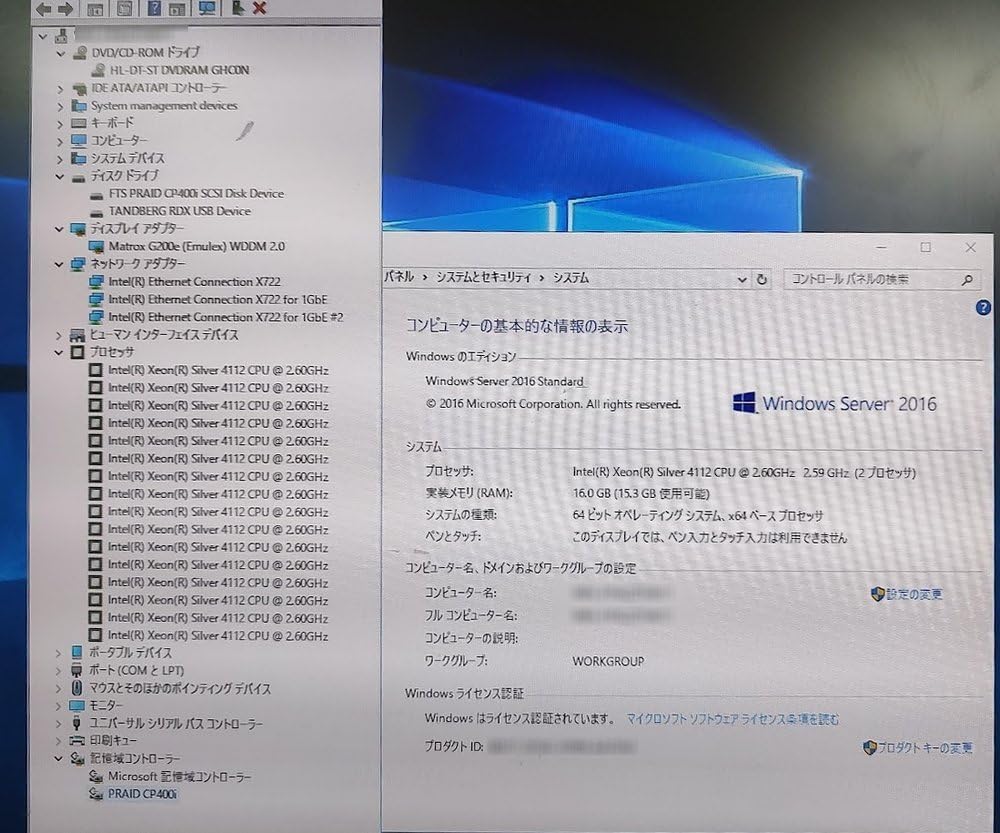Viewport: 1000px width, 833px height.
Task: Select the システム デバイス category
Action: coord(128,158)
